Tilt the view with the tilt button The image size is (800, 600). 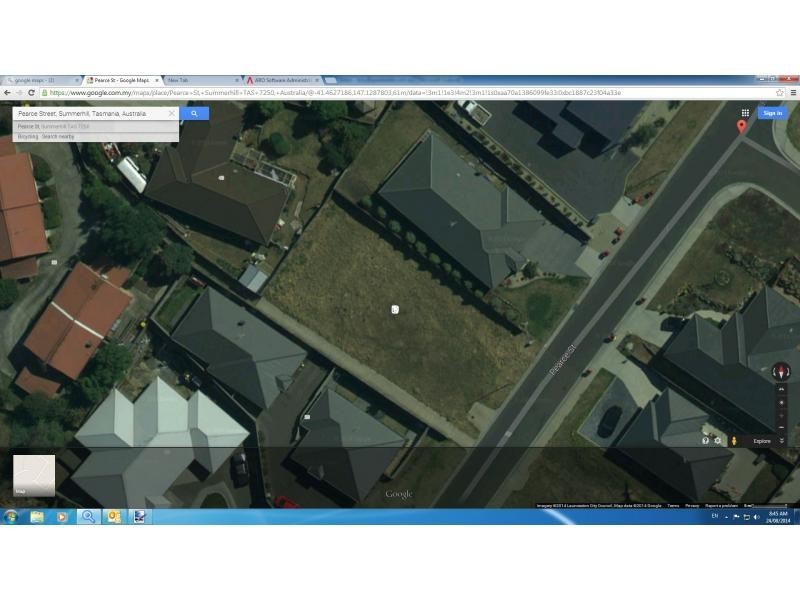[781, 389]
